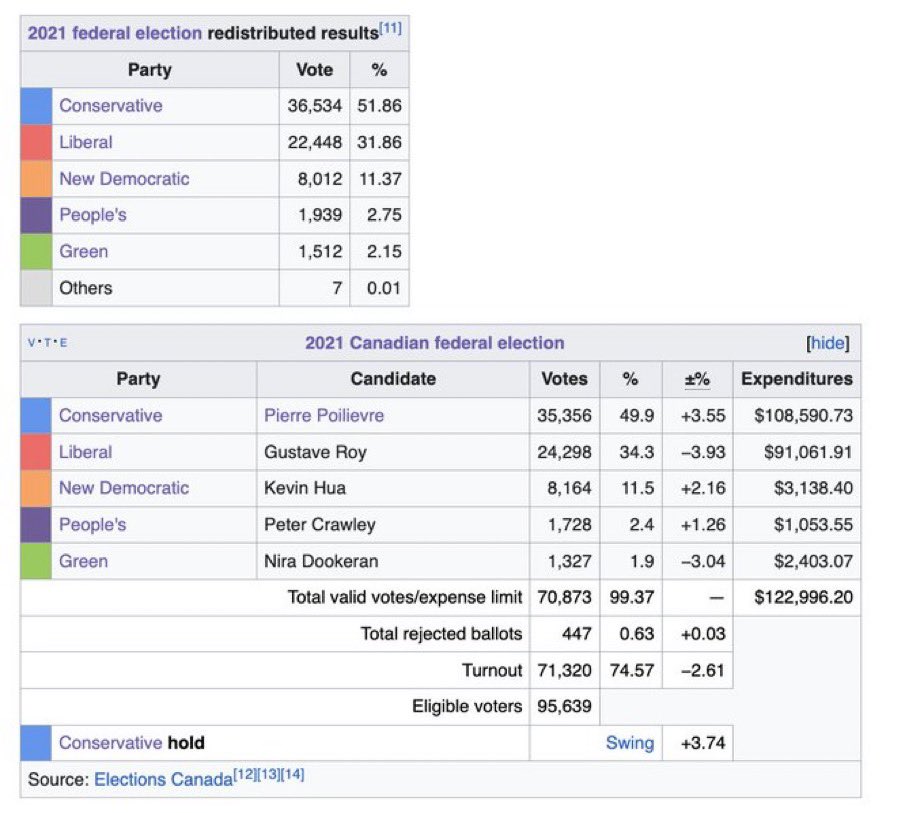The image size is (924, 813).
Task: Click the green color cell beside Nira Dookeran's party
Action: click(36, 561)
